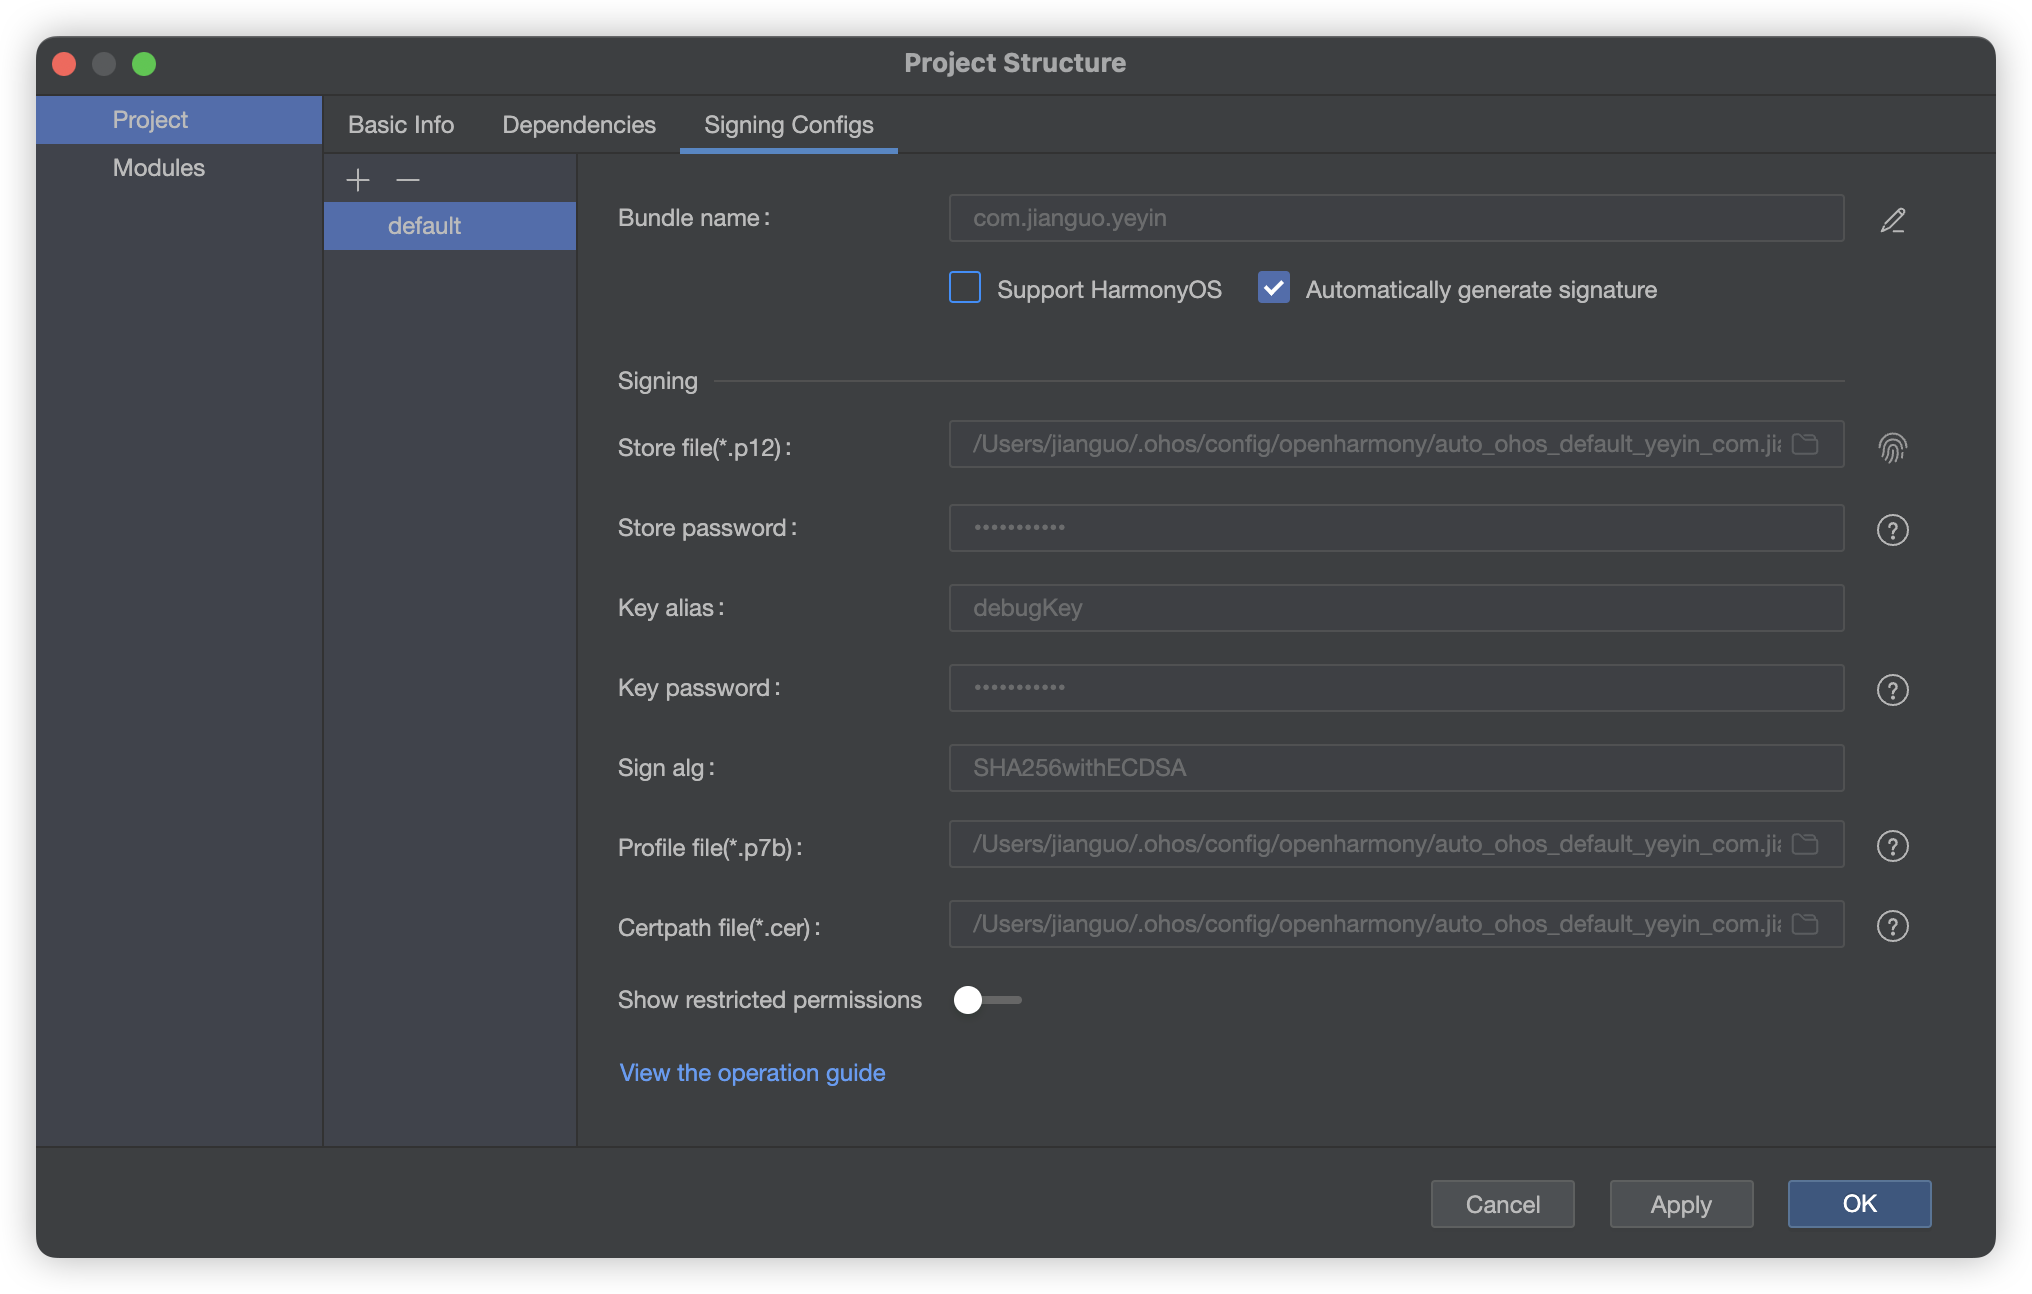Click the folder icon next to Store file
The width and height of the screenshot is (2032, 1294).
(1807, 446)
